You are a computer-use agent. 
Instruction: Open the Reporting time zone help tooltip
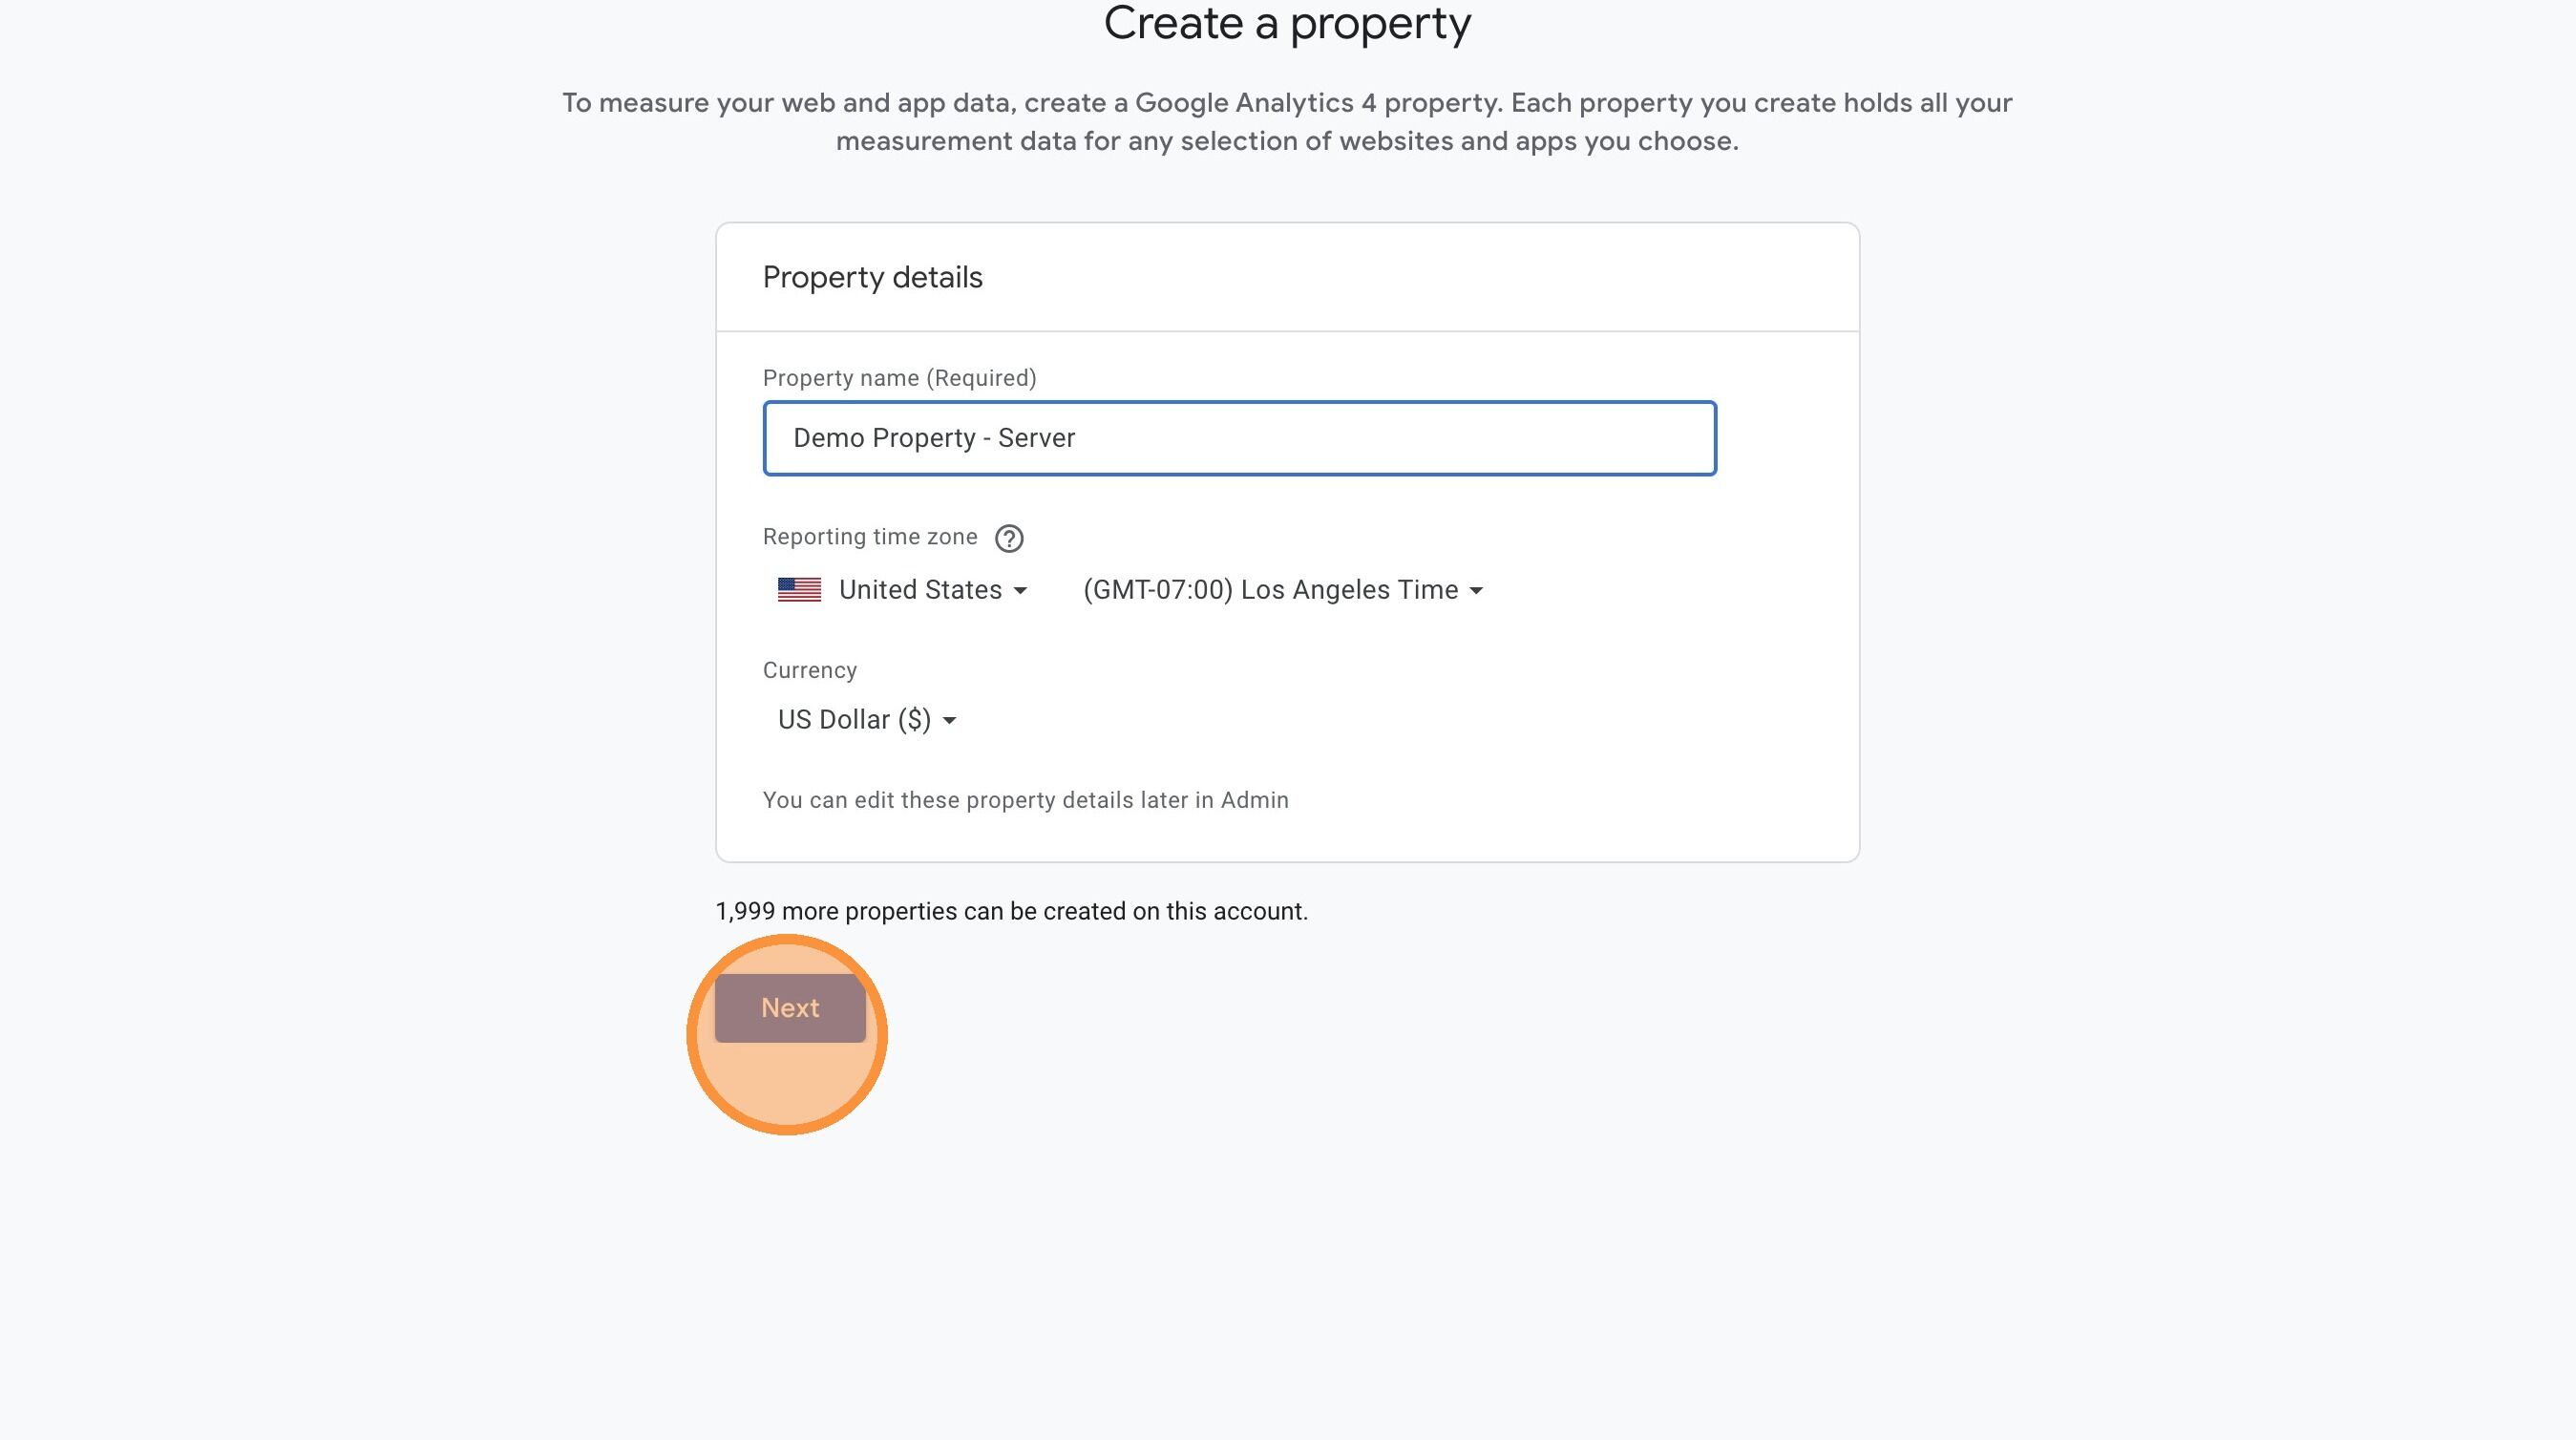[1009, 537]
